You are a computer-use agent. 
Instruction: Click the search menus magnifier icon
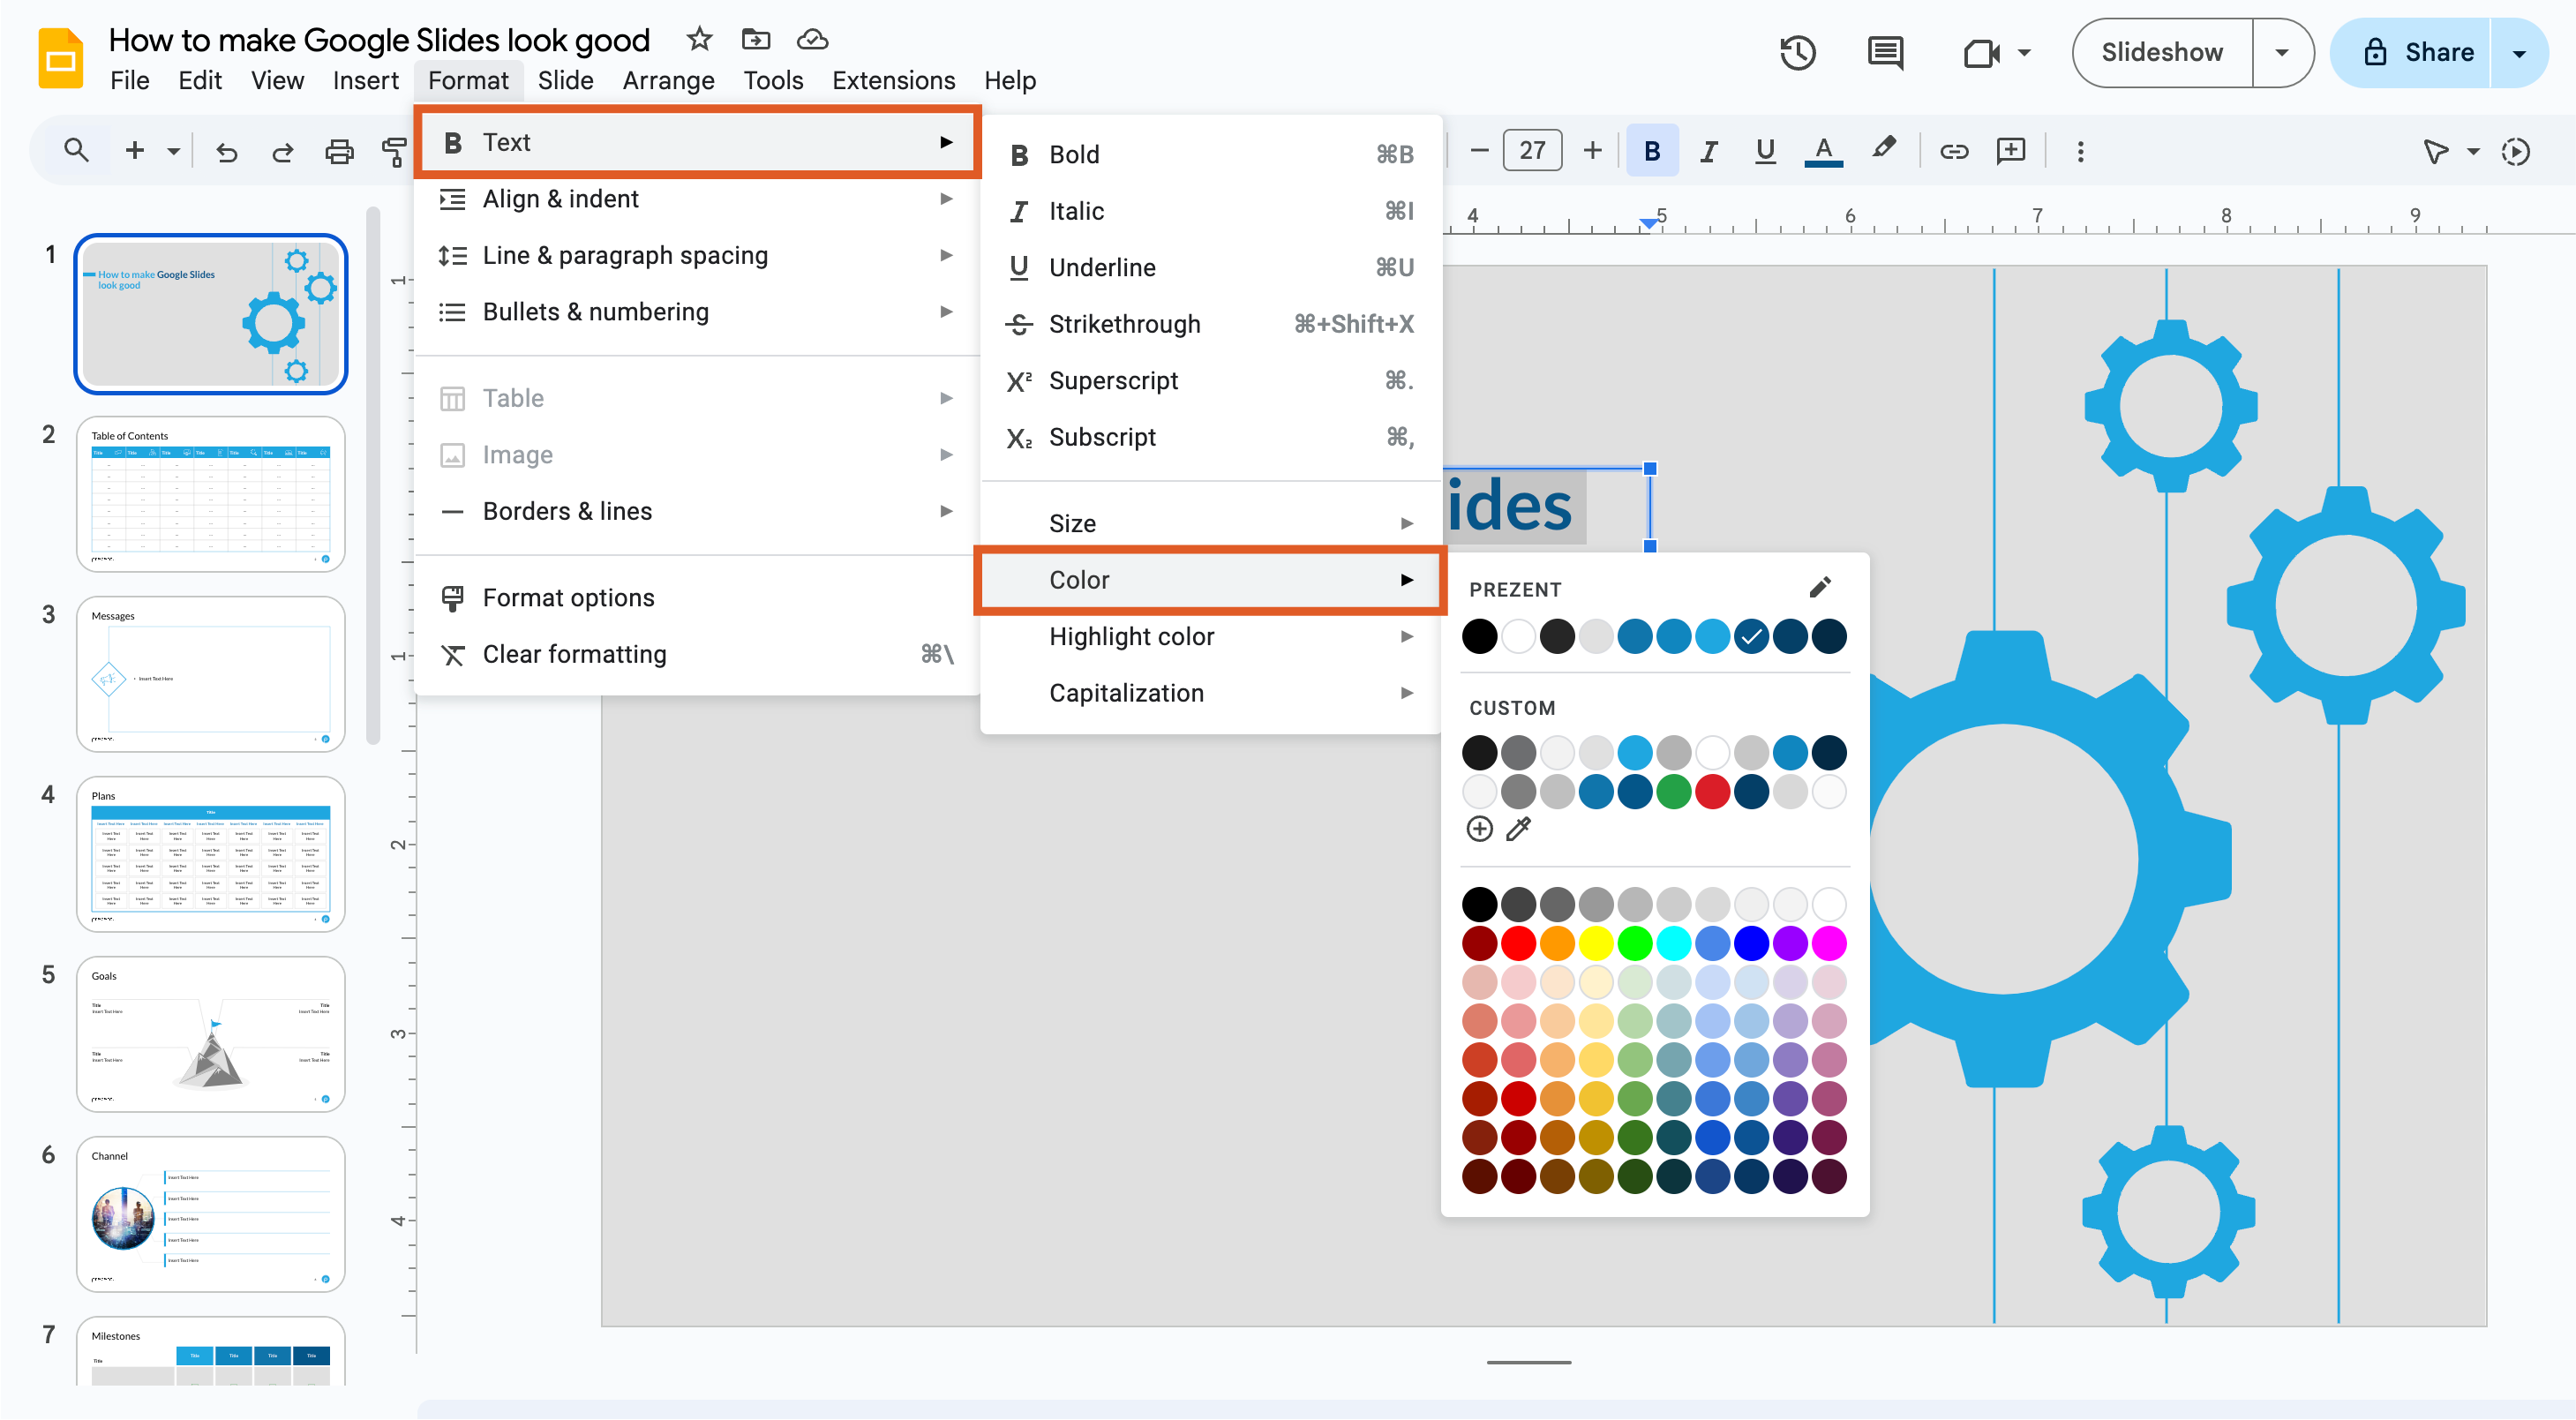click(x=76, y=151)
